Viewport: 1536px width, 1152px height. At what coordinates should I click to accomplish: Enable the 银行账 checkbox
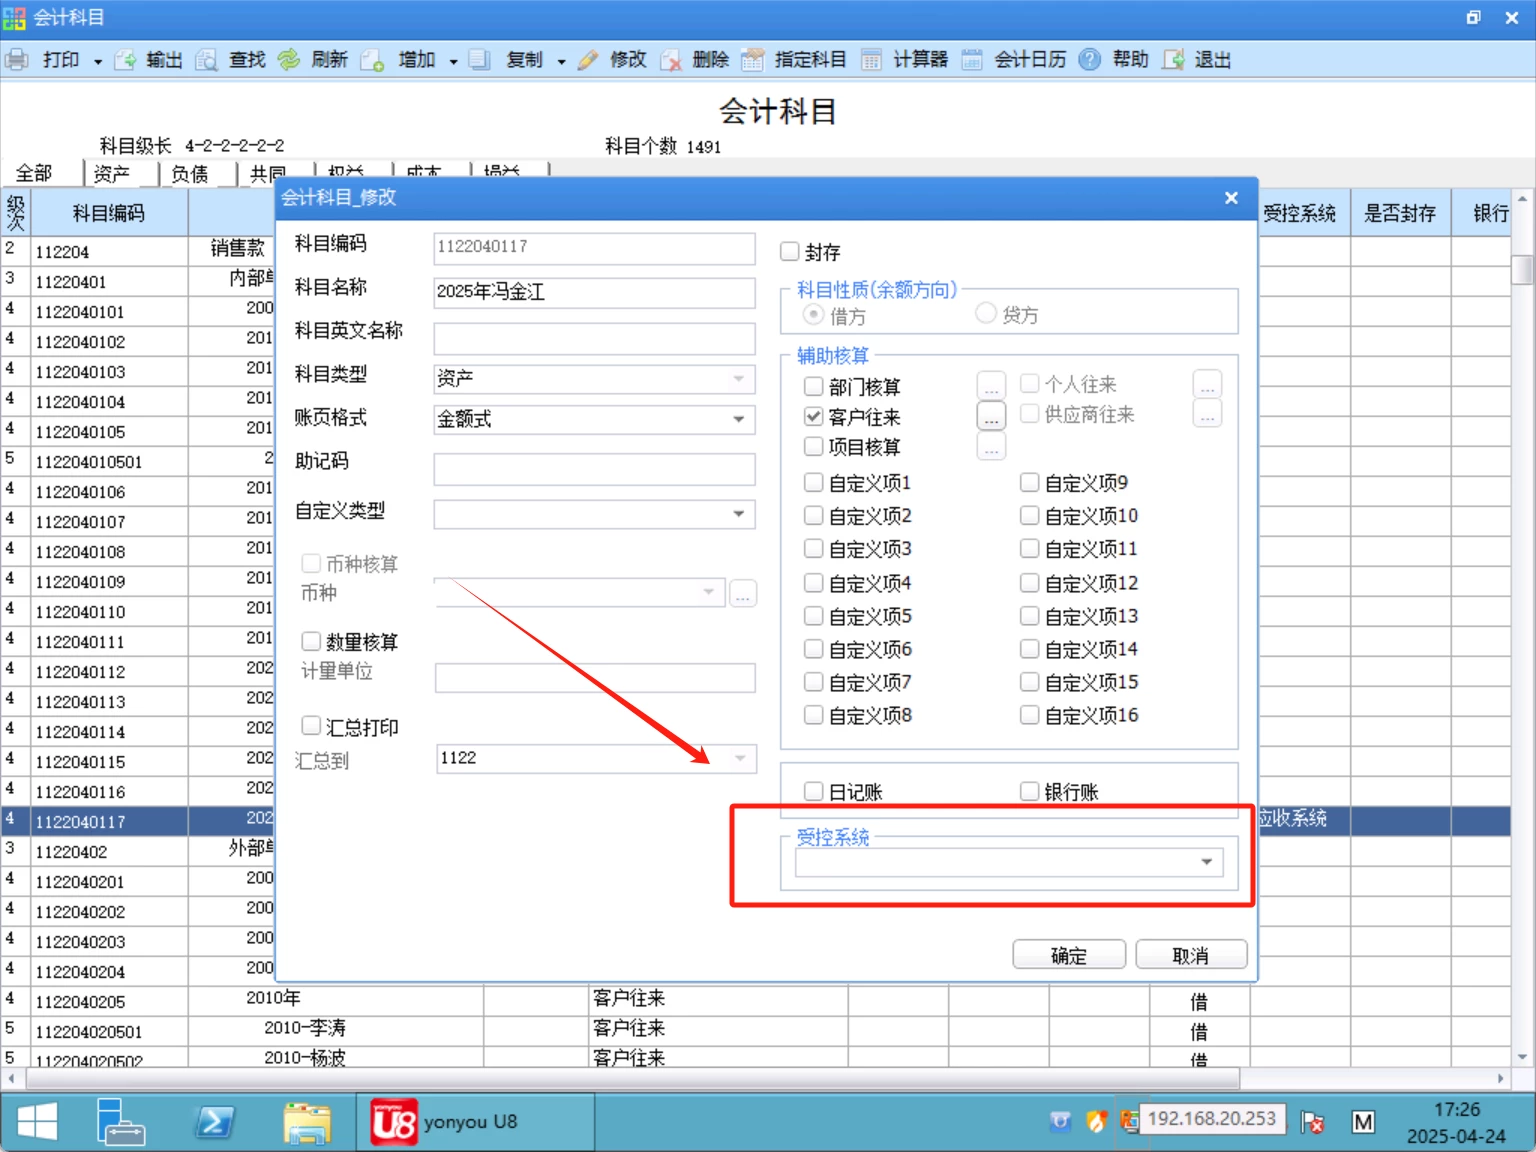pyautogui.click(x=1029, y=792)
